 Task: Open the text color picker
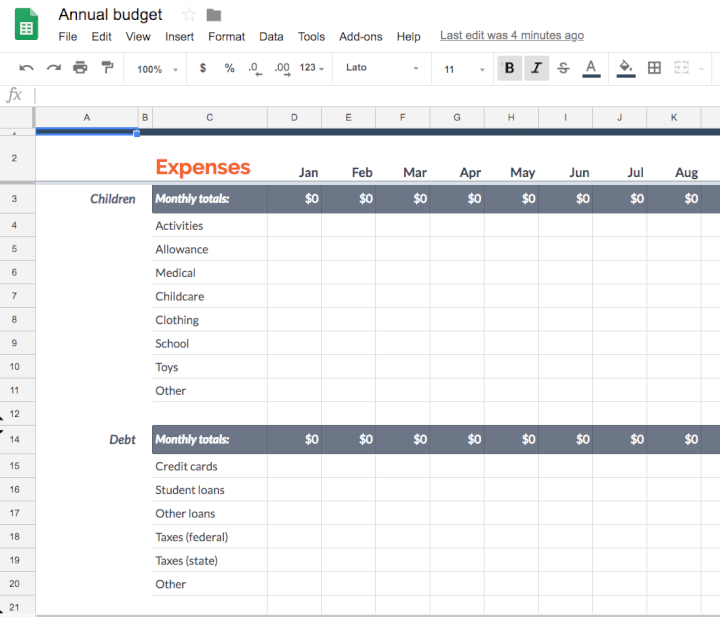pyautogui.click(x=591, y=68)
